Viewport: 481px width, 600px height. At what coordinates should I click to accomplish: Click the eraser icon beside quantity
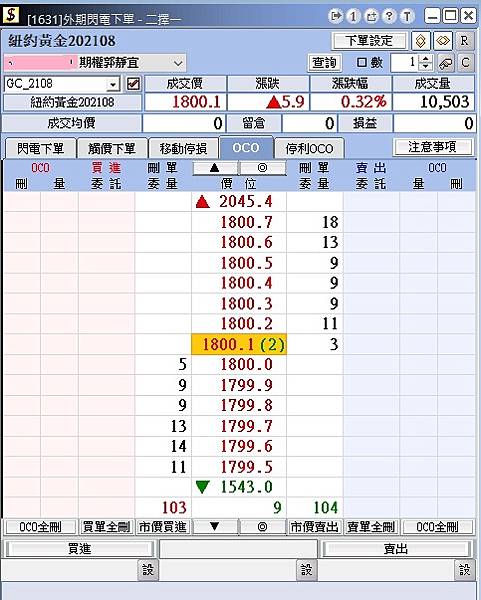(446, 63)
